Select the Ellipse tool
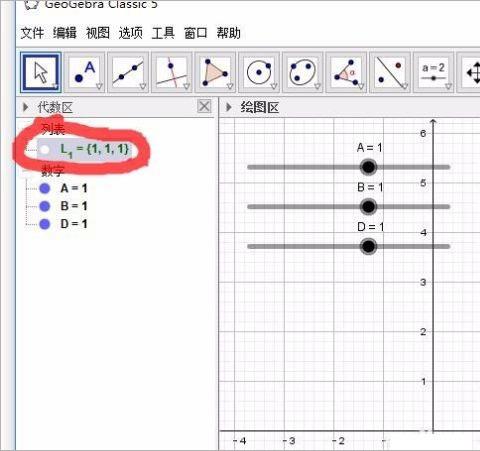The width and height of the screenshot is (480, 451). [x=303, y=72]
